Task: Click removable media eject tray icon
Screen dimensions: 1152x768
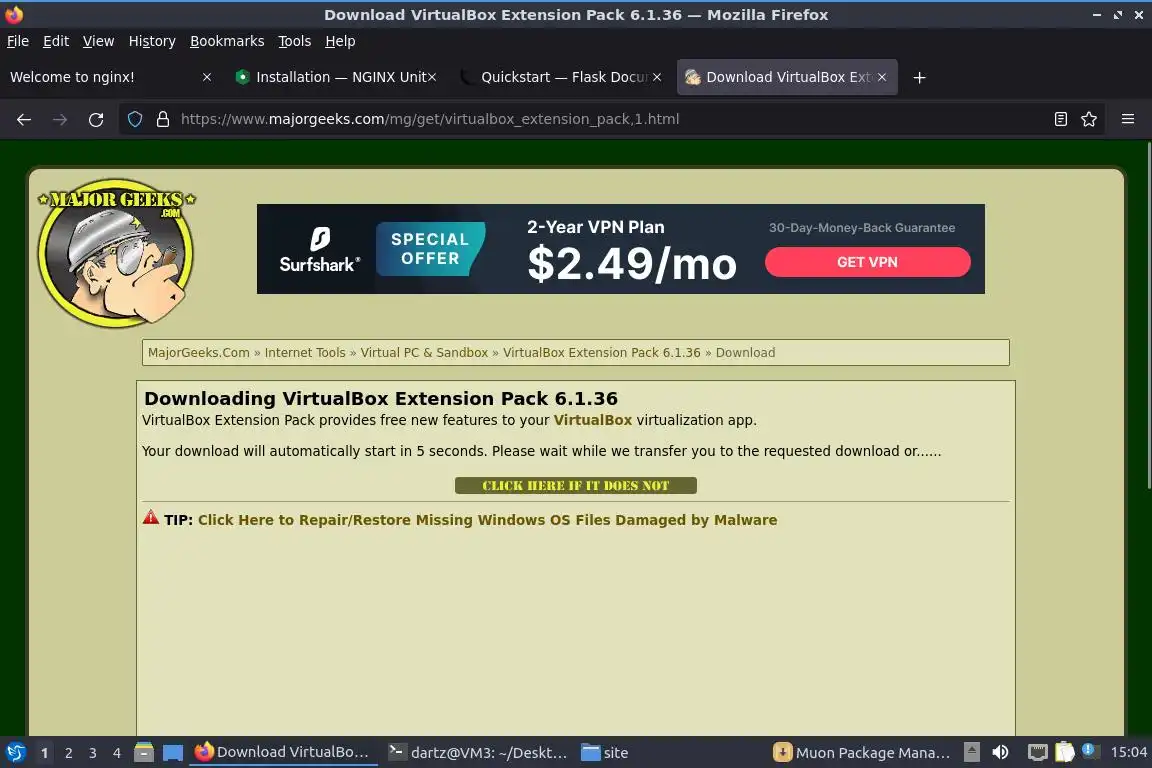Action: [972, 752]
